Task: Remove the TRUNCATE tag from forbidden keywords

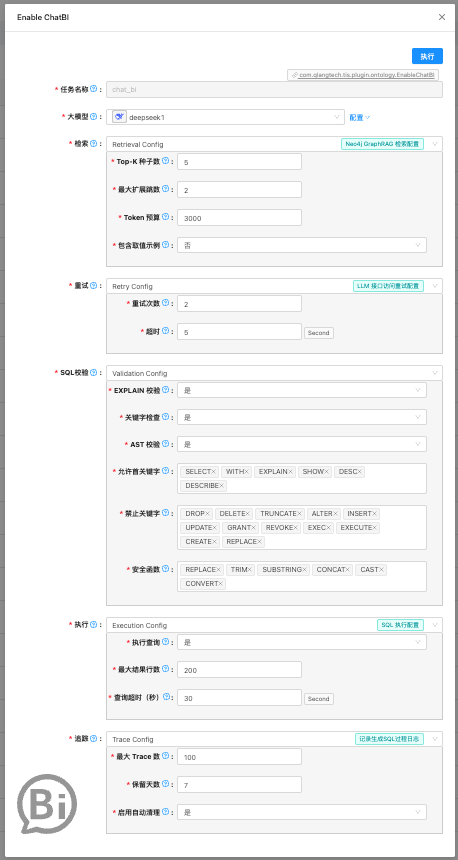Action: tap(299, 514)
